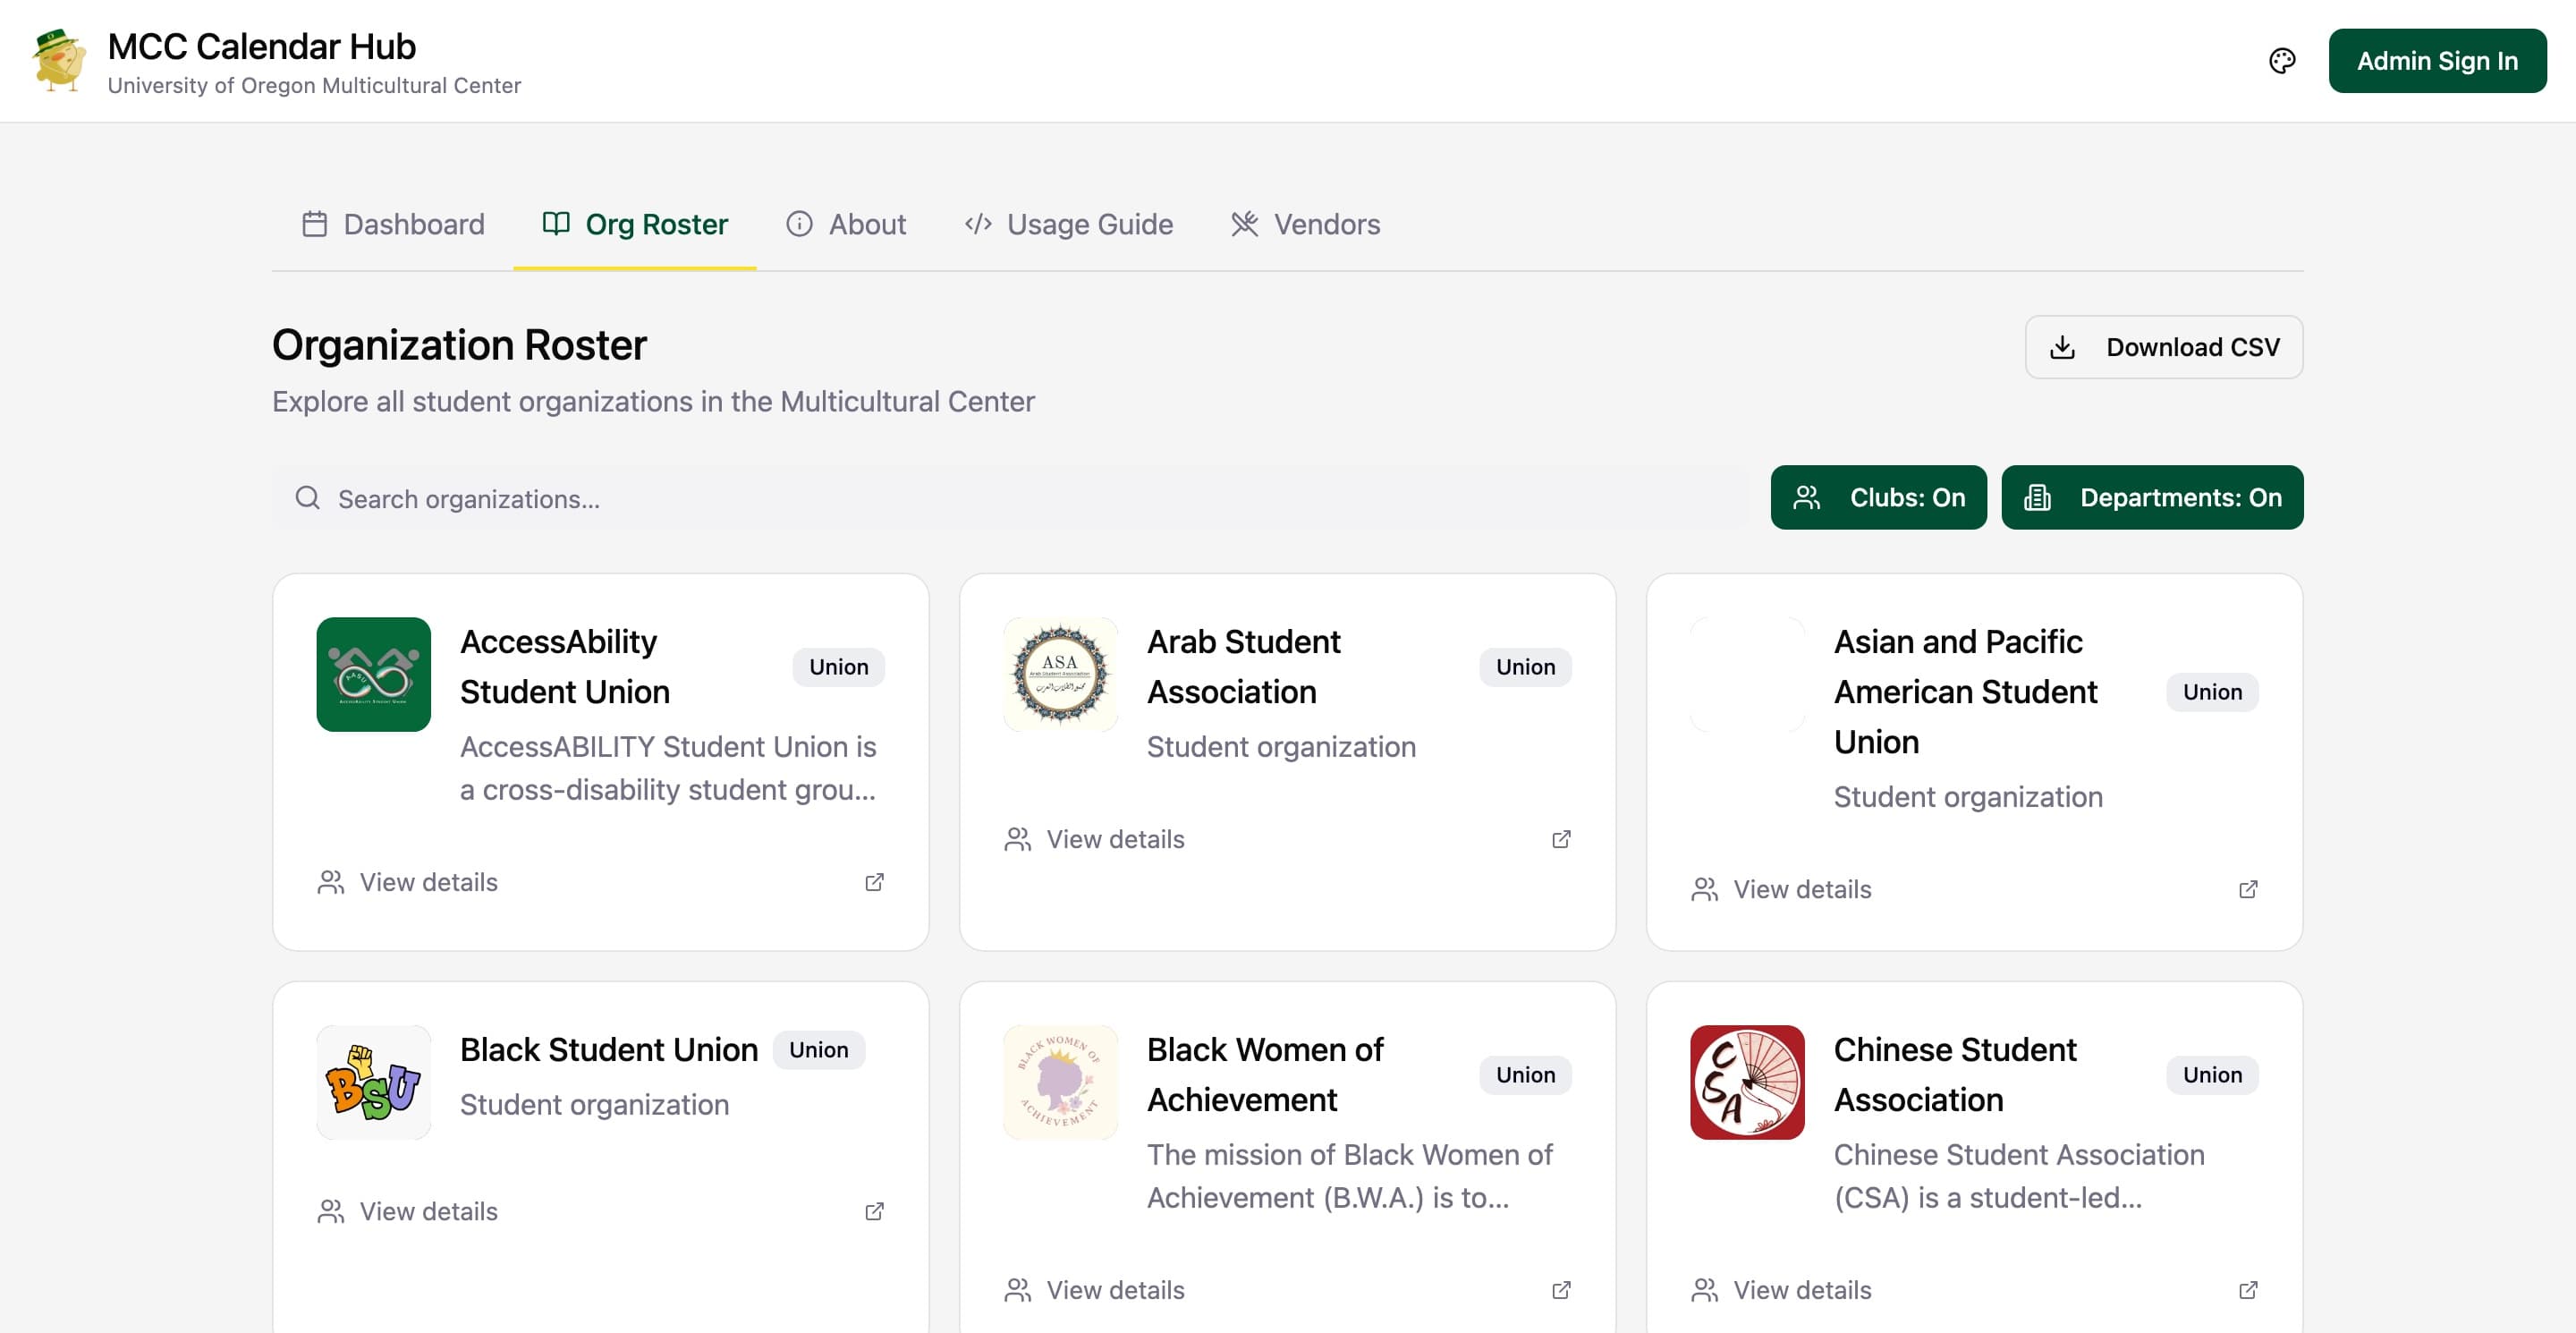The height and width of the screenshot is (1333, 2576).
Task: Click Union badge on Chinese Student Association card
Action: [2212, 1075]
